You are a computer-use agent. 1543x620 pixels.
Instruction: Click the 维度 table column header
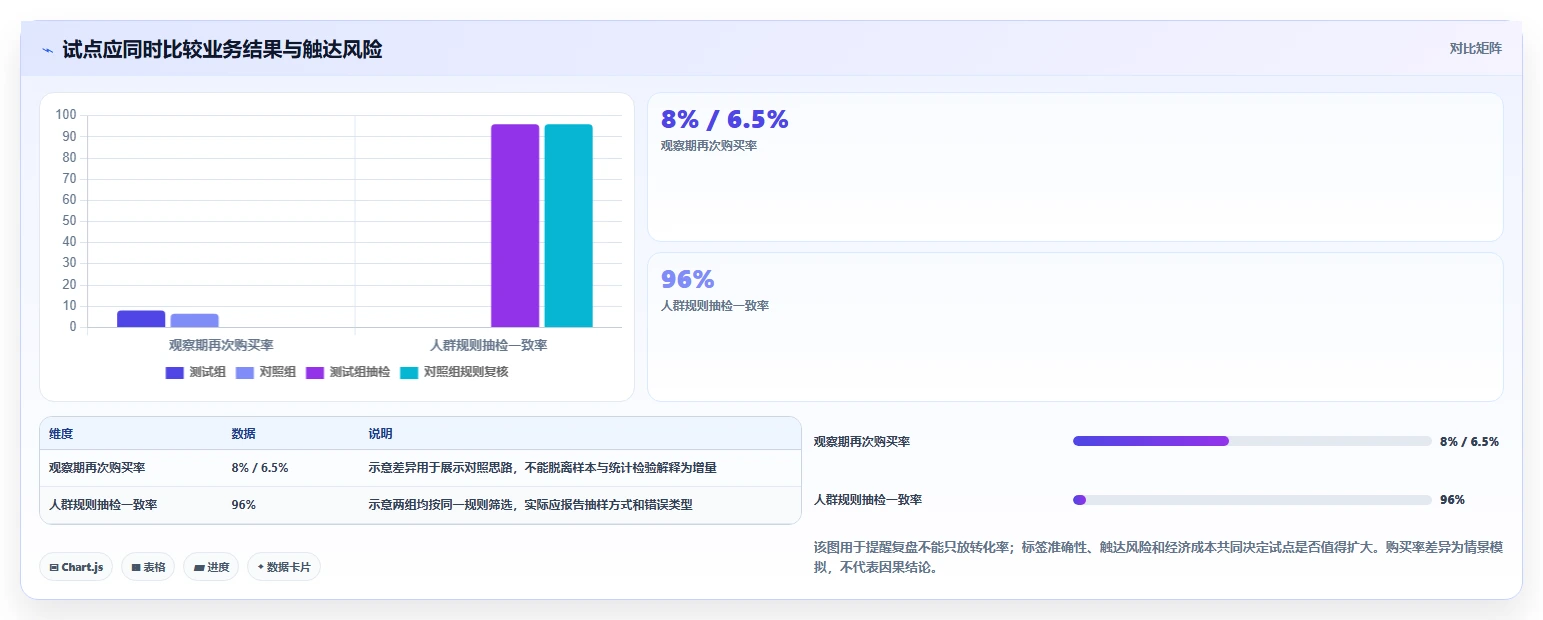61,434
